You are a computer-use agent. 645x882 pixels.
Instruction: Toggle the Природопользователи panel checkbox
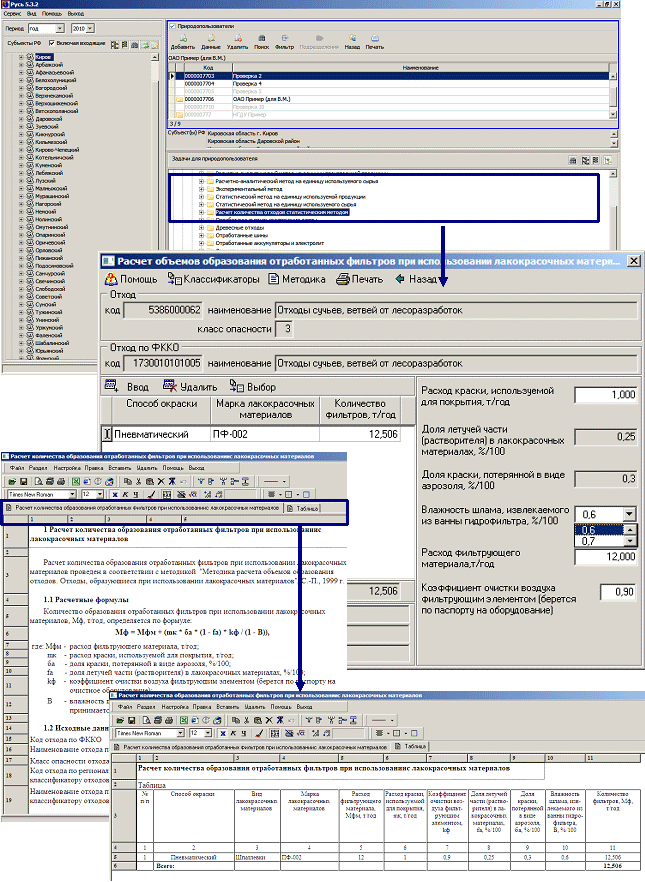172,26
